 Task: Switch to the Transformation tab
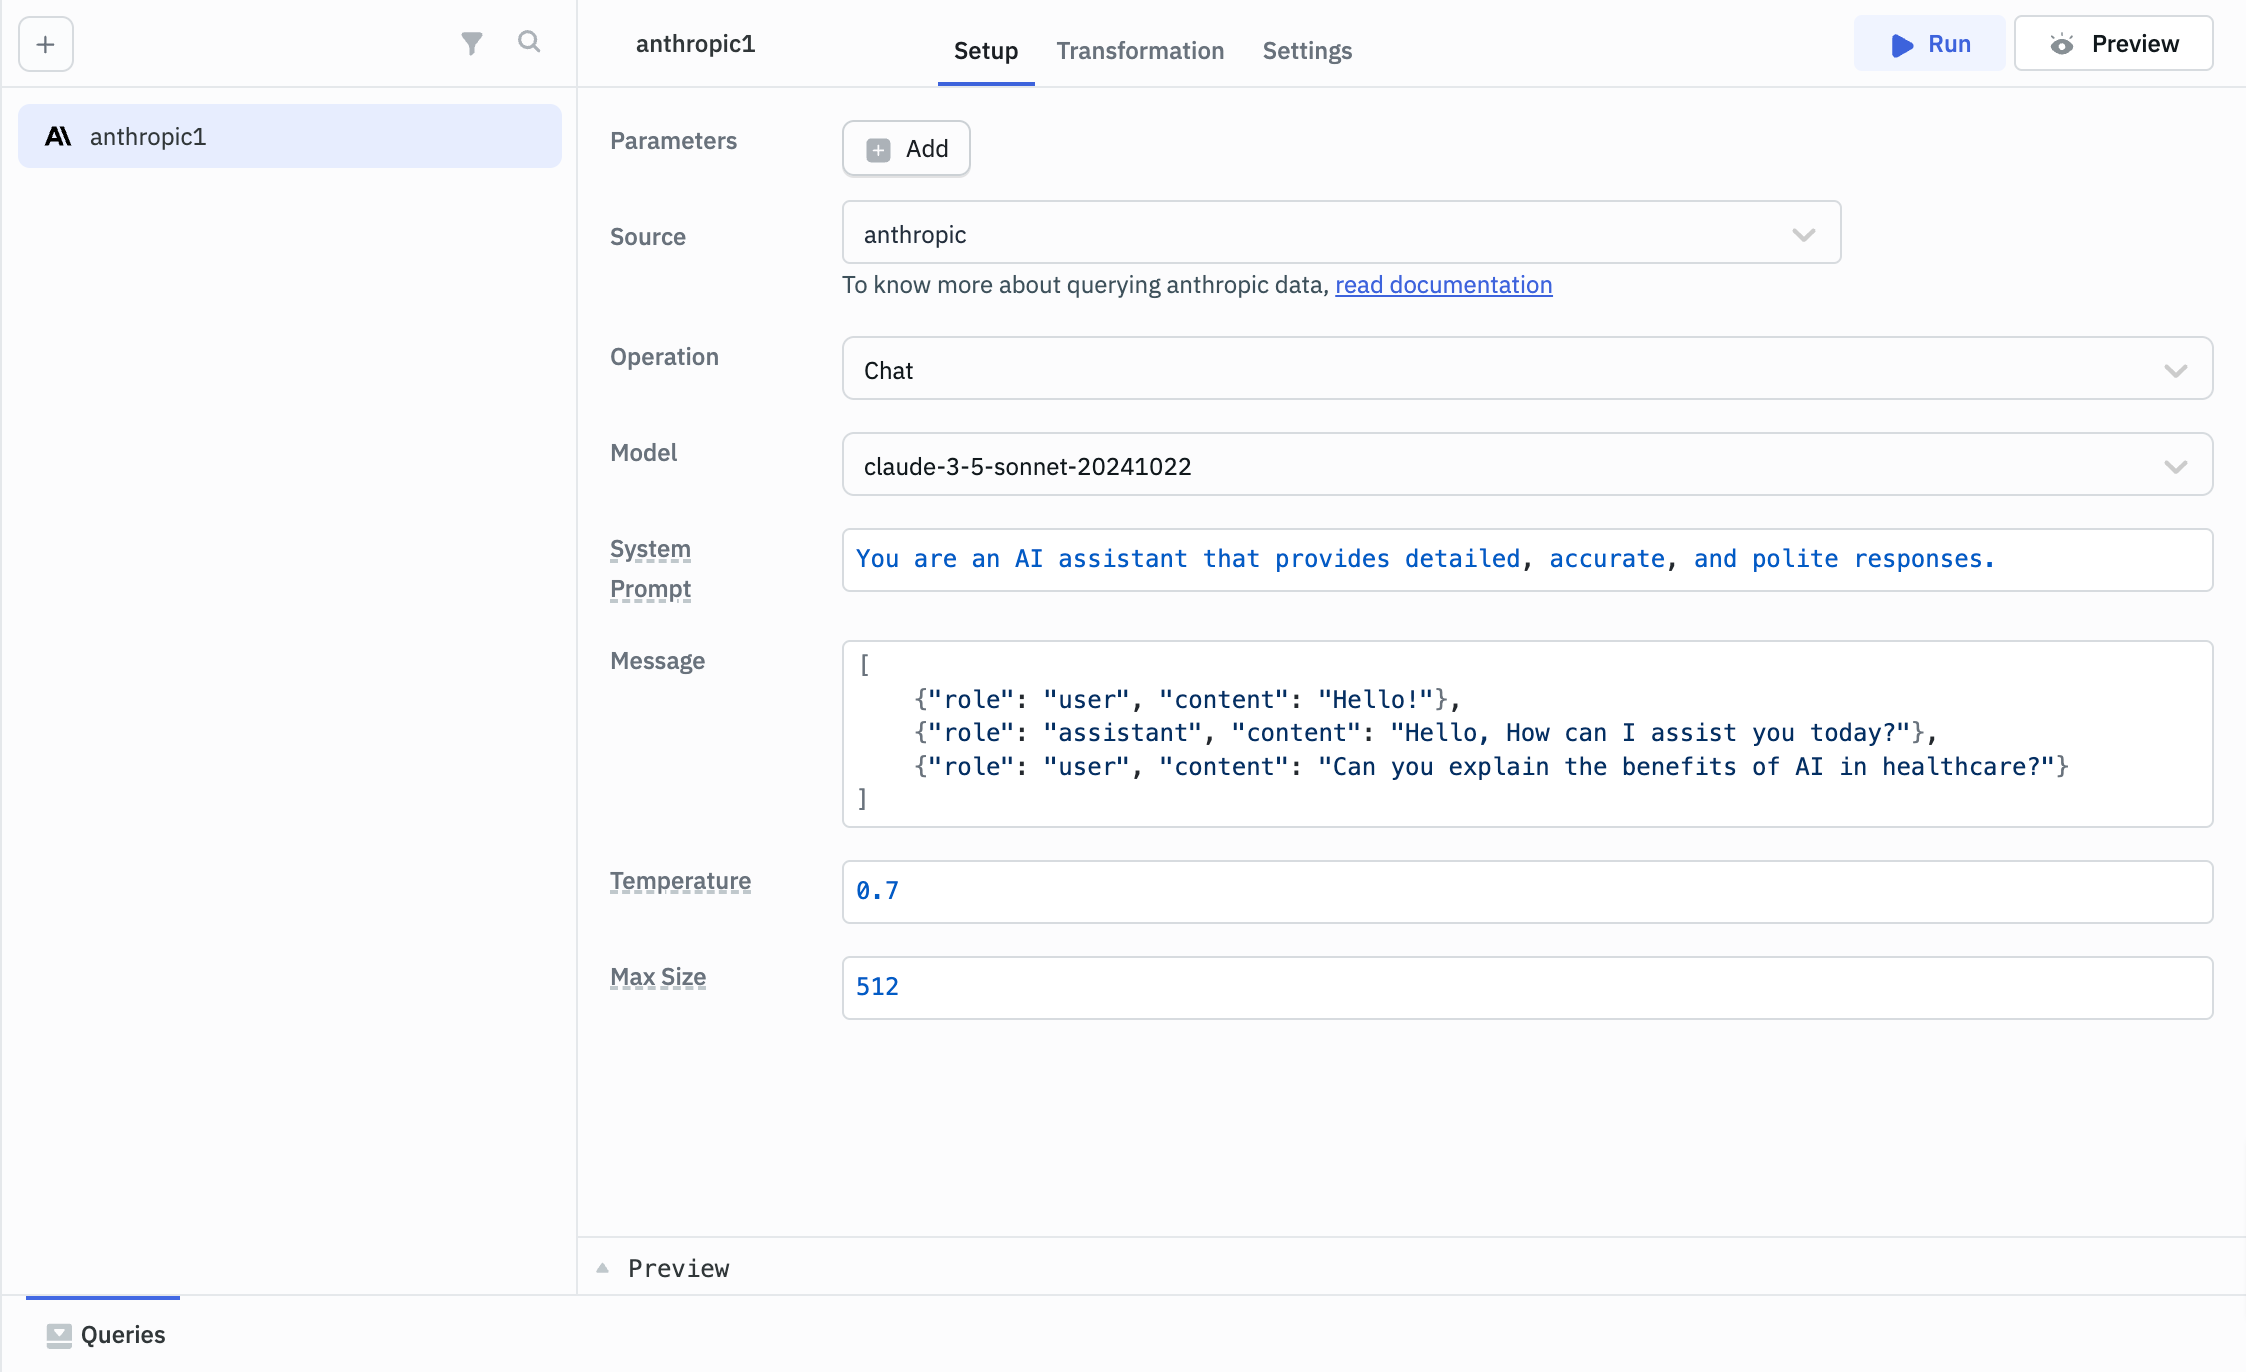point(1141,50)
